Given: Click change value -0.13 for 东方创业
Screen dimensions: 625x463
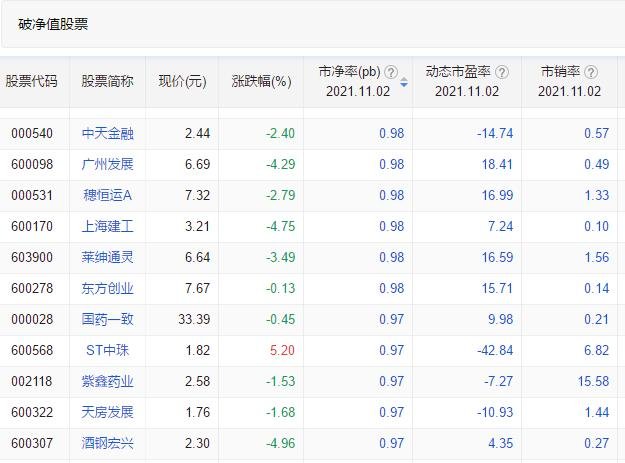Looking at the screenshot, I should click(x=281, y=288).
